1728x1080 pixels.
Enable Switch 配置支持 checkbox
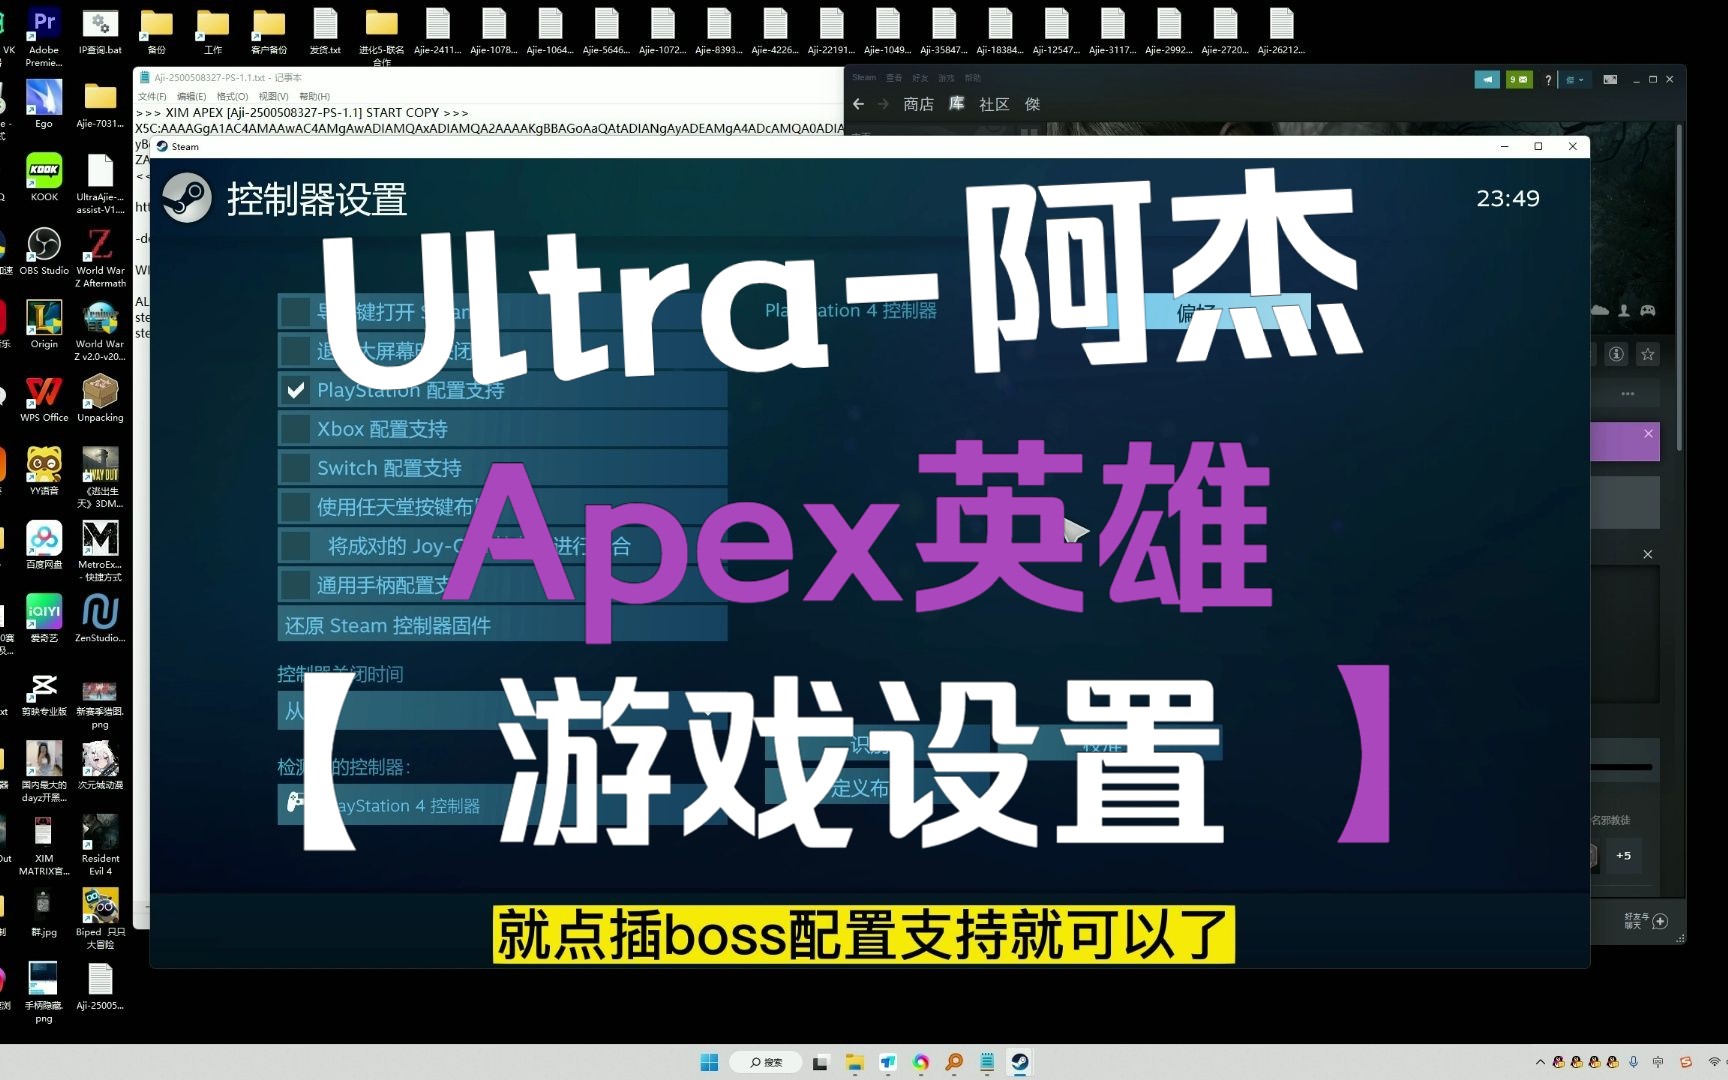pos(294,467)
